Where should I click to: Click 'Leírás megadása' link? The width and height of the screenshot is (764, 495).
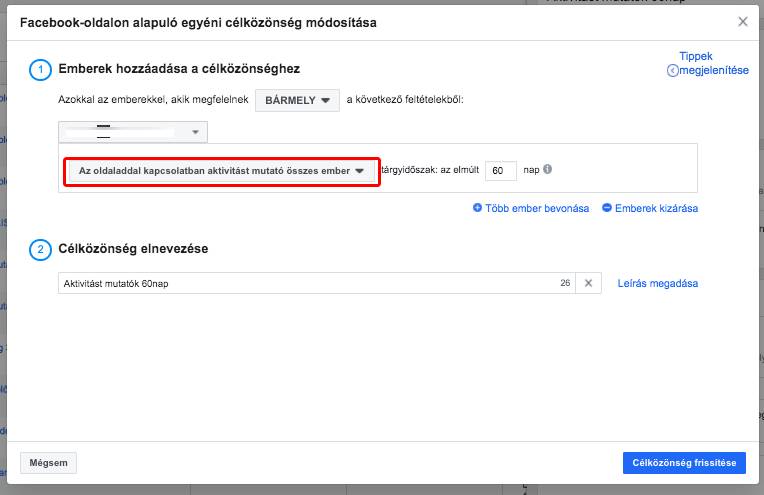click(x=658, y=284)
